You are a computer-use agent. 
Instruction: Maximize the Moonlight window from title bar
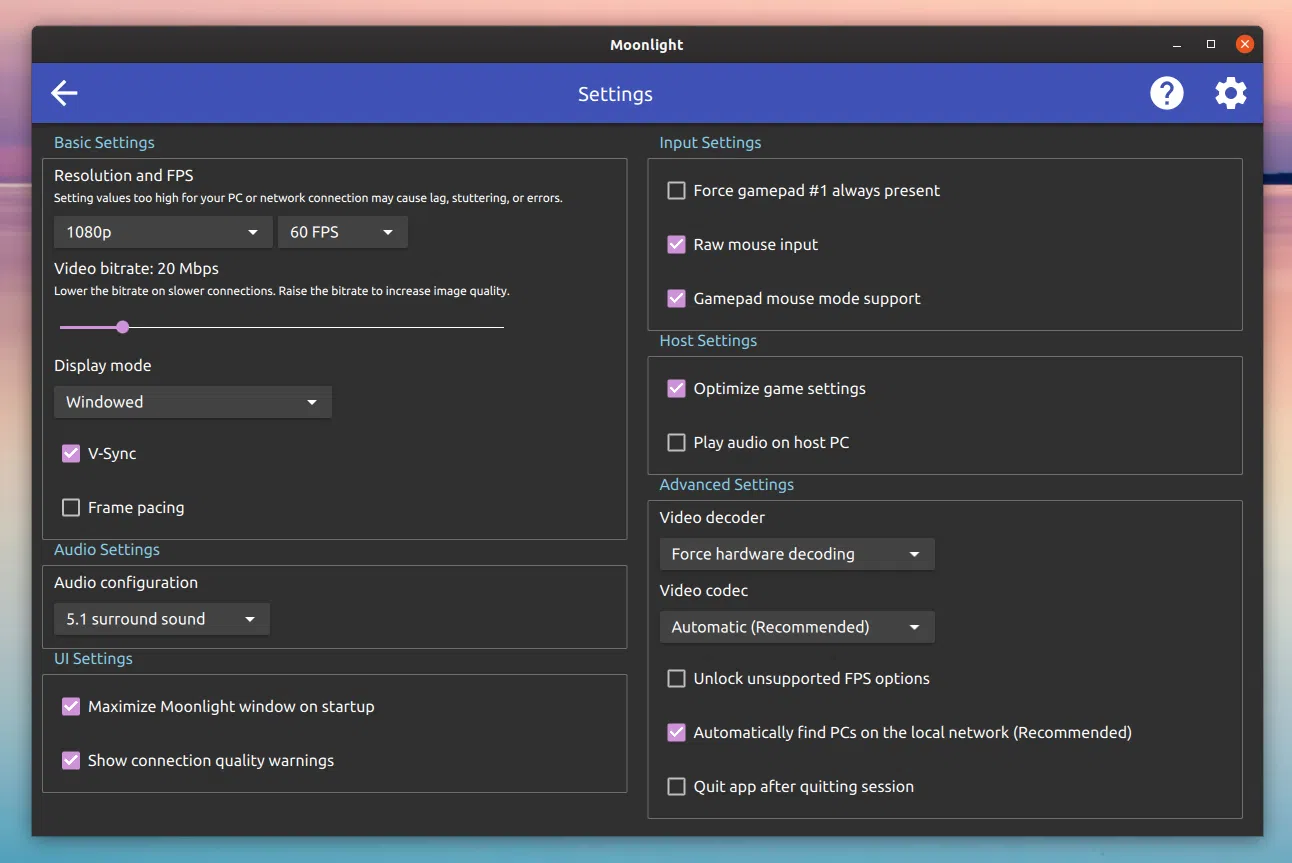tap(1211, 44)
